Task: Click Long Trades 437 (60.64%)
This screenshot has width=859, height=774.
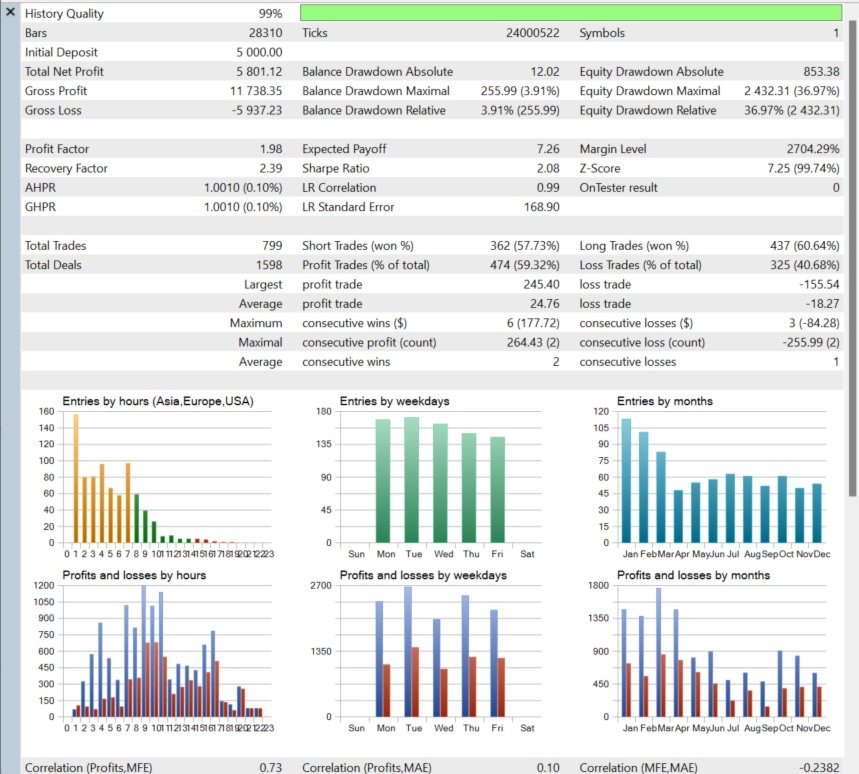Action: pos(805,246)
